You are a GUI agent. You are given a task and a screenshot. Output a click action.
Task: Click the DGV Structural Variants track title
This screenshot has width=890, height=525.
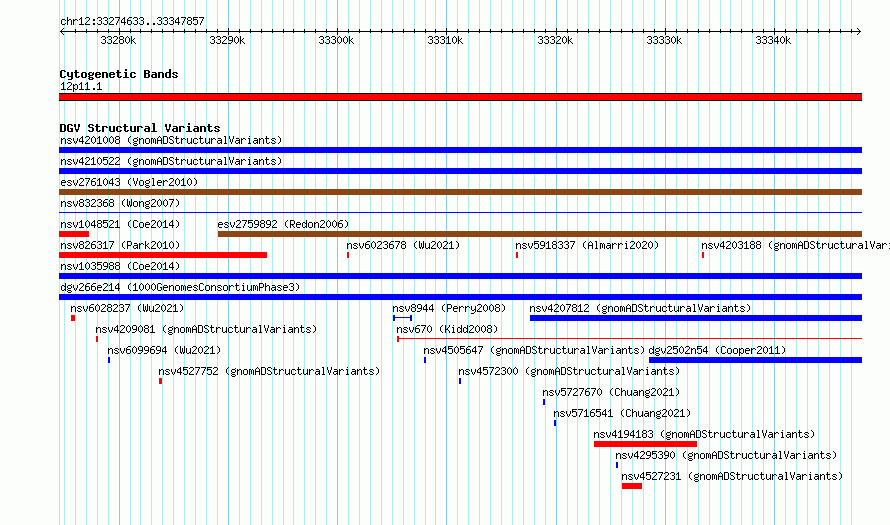(x=140, y=128)
